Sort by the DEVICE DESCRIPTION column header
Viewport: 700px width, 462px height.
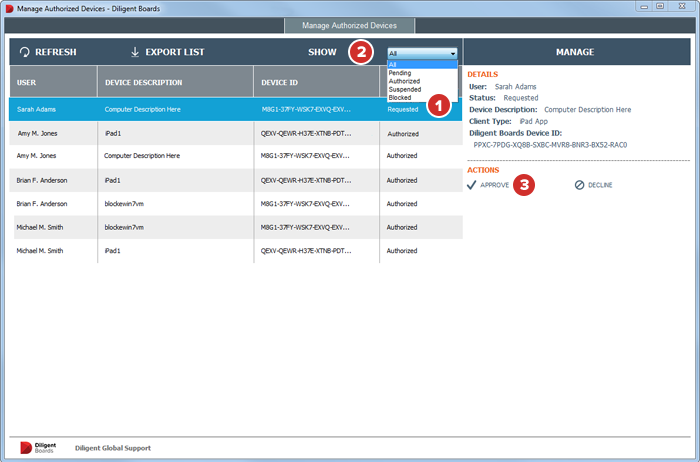(x=175, y=82)
